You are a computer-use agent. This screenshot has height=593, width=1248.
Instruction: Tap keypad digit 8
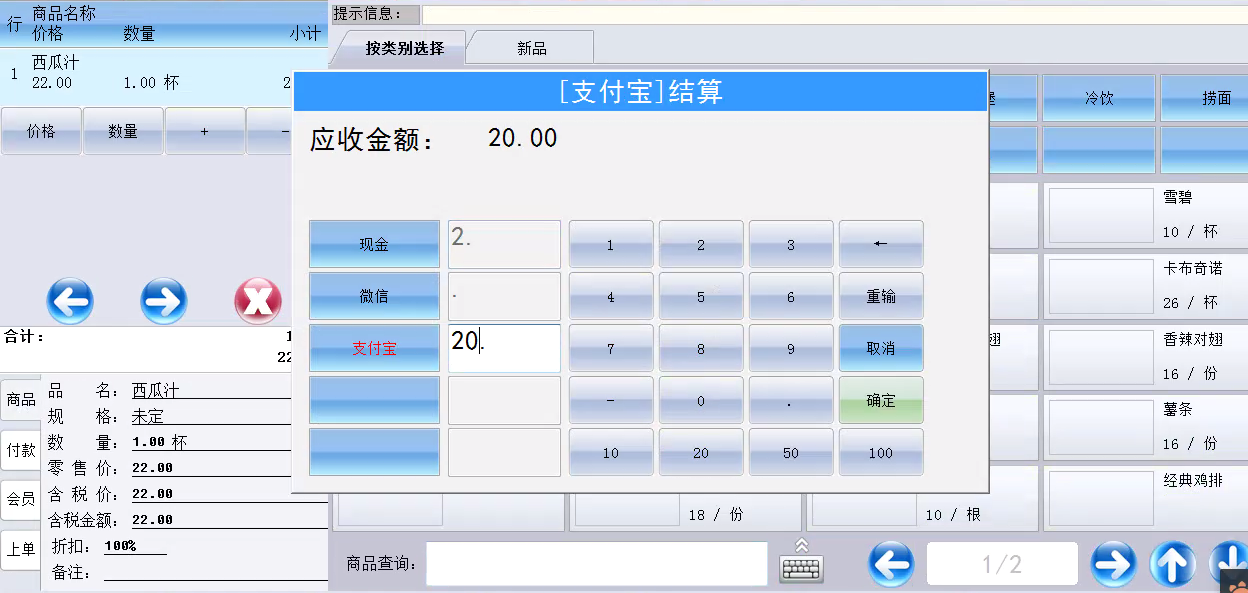(x=701, y=348)
